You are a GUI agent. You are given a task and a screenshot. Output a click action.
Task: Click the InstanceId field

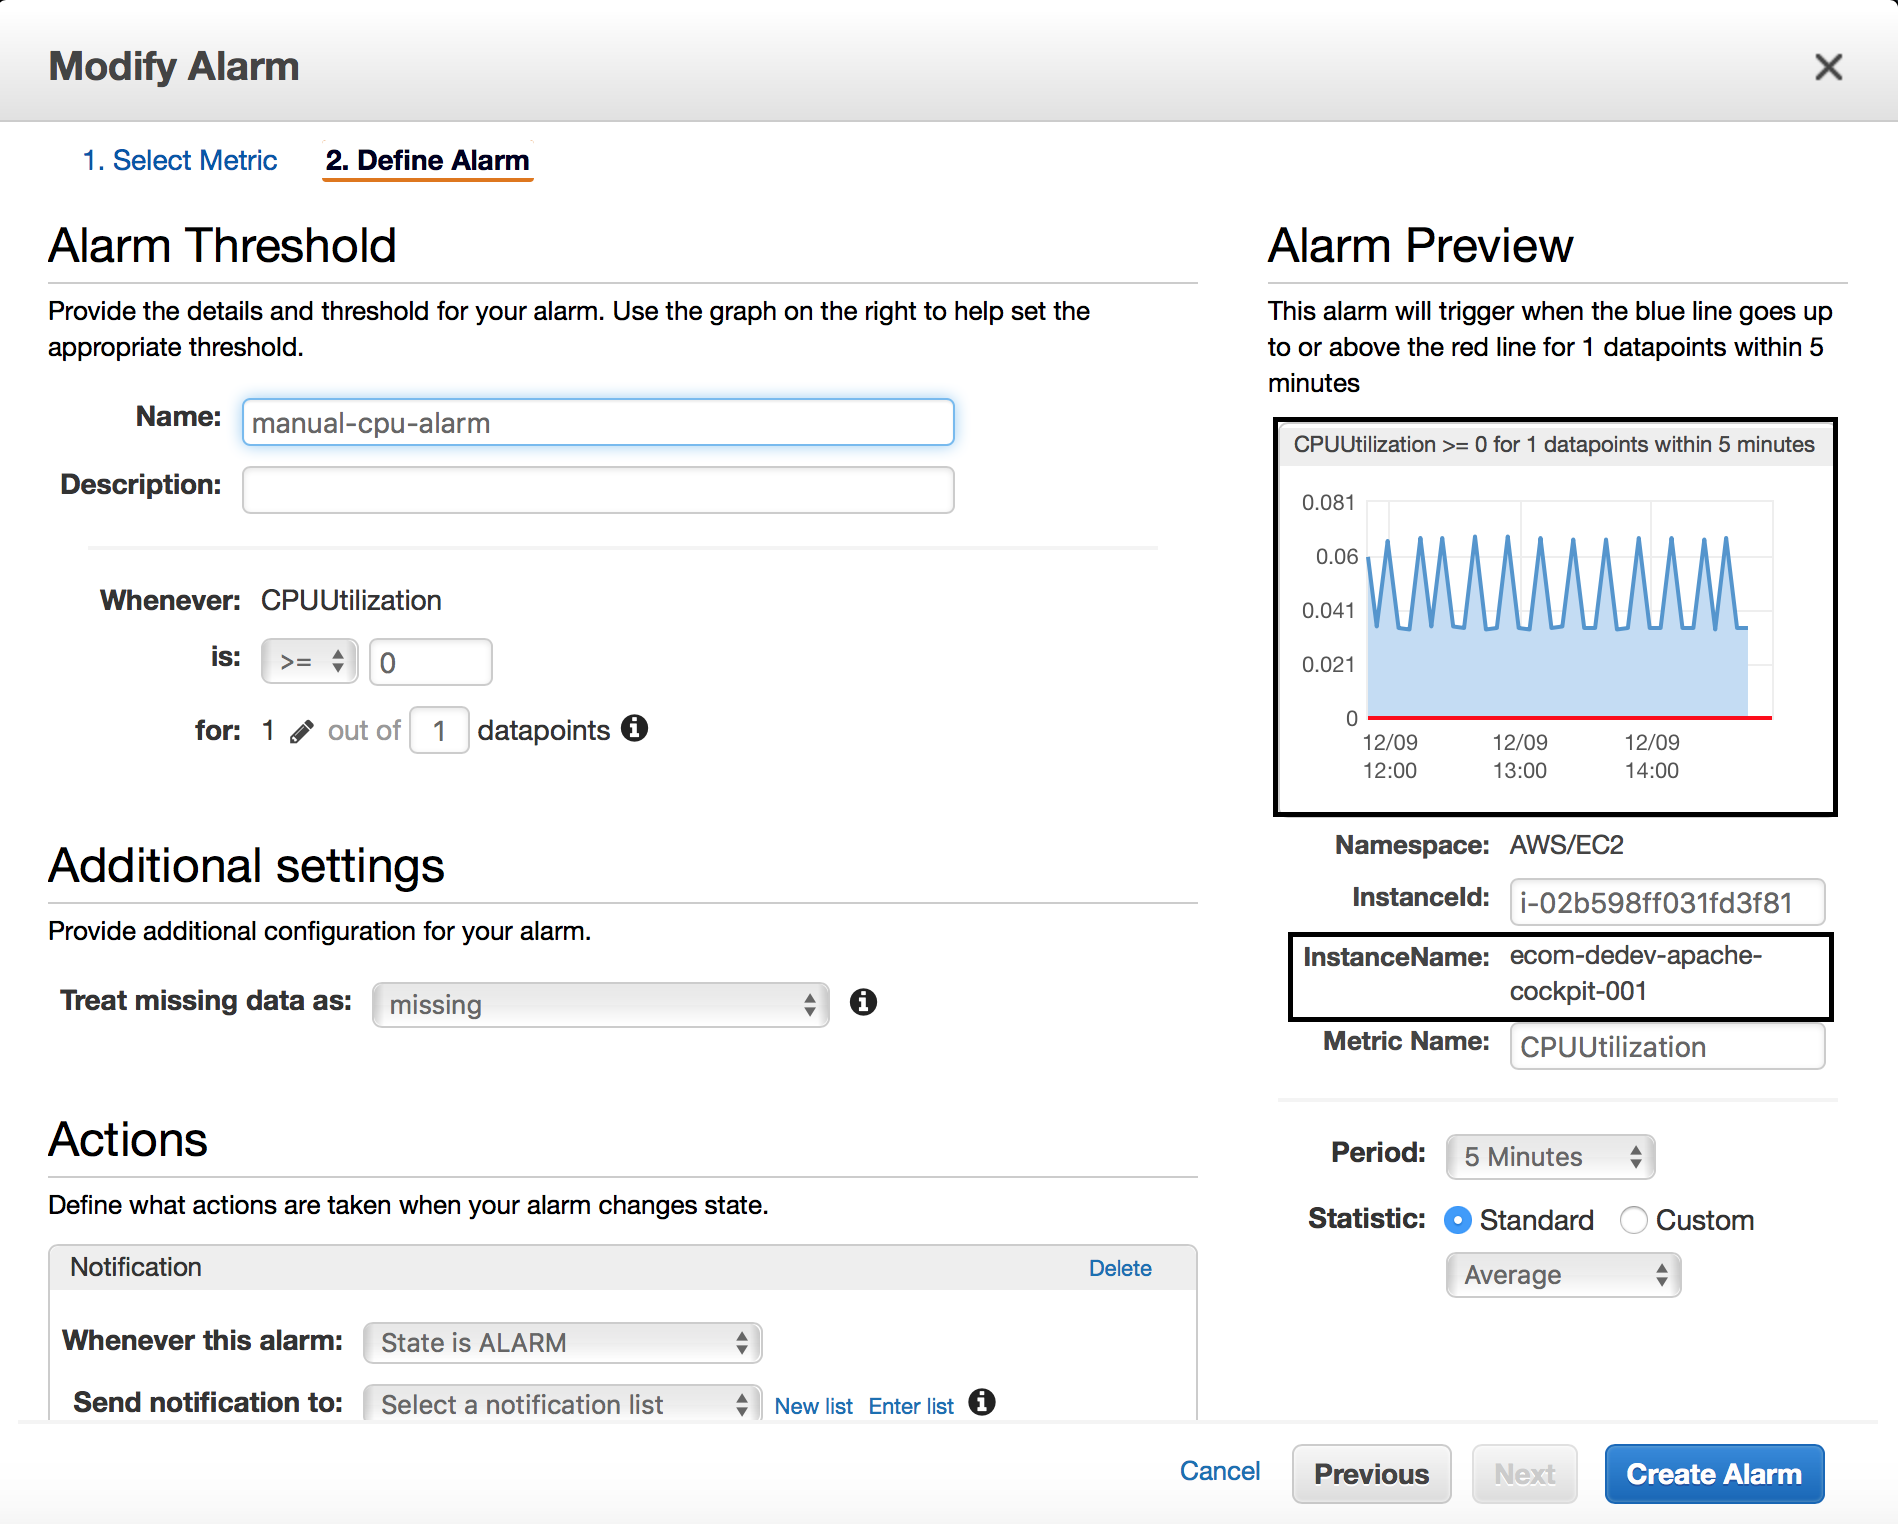[1667, 902]
